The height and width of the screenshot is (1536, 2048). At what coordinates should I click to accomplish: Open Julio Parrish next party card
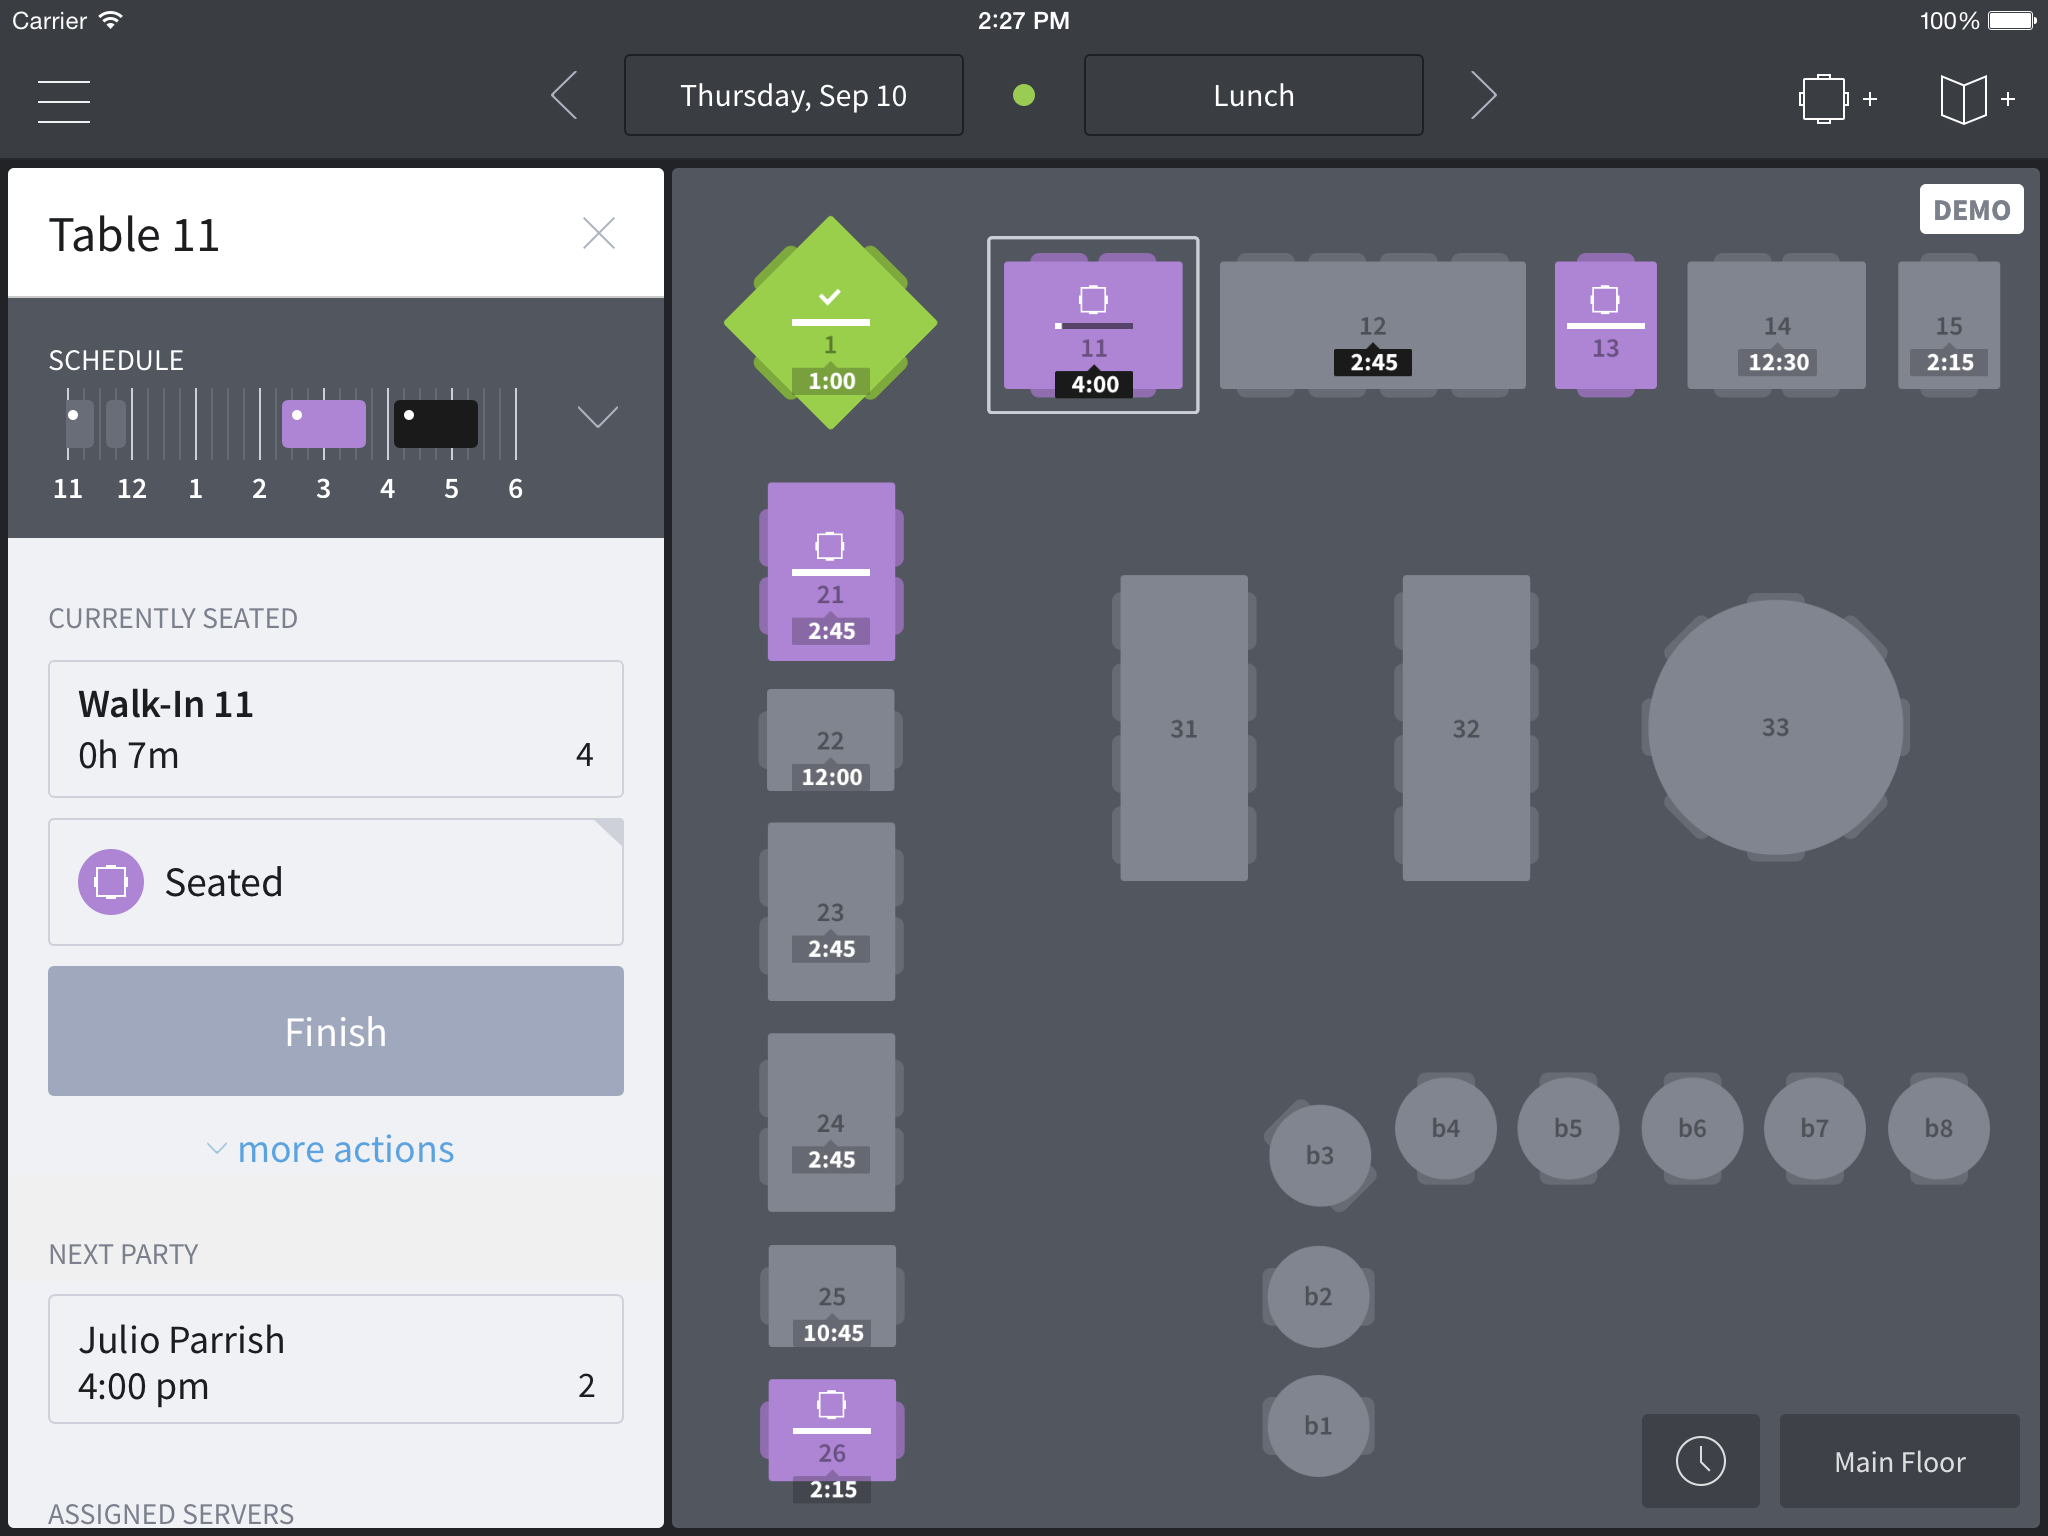click(336, 1360)
